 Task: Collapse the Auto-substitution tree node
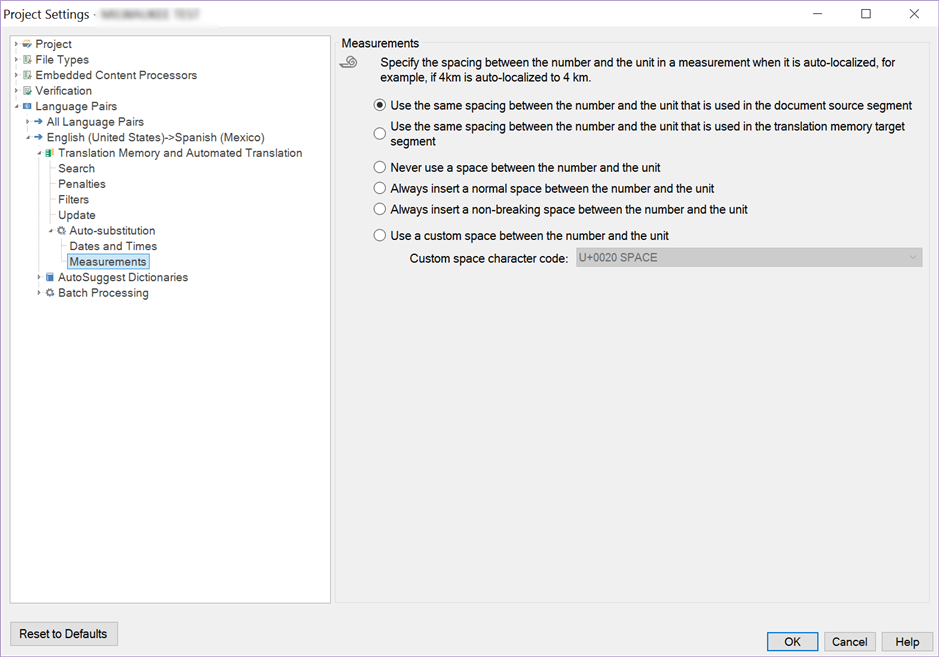pos(51,231)
